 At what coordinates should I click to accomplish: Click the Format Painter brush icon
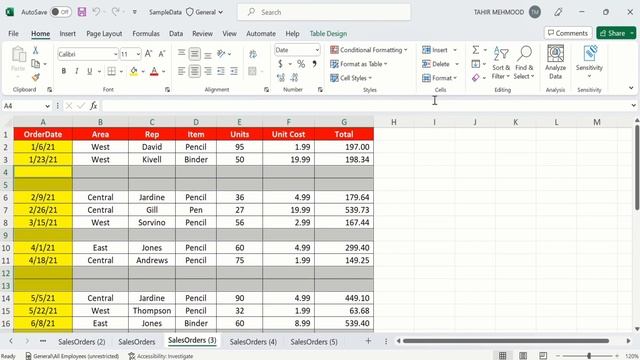click(x=36, y=77)
